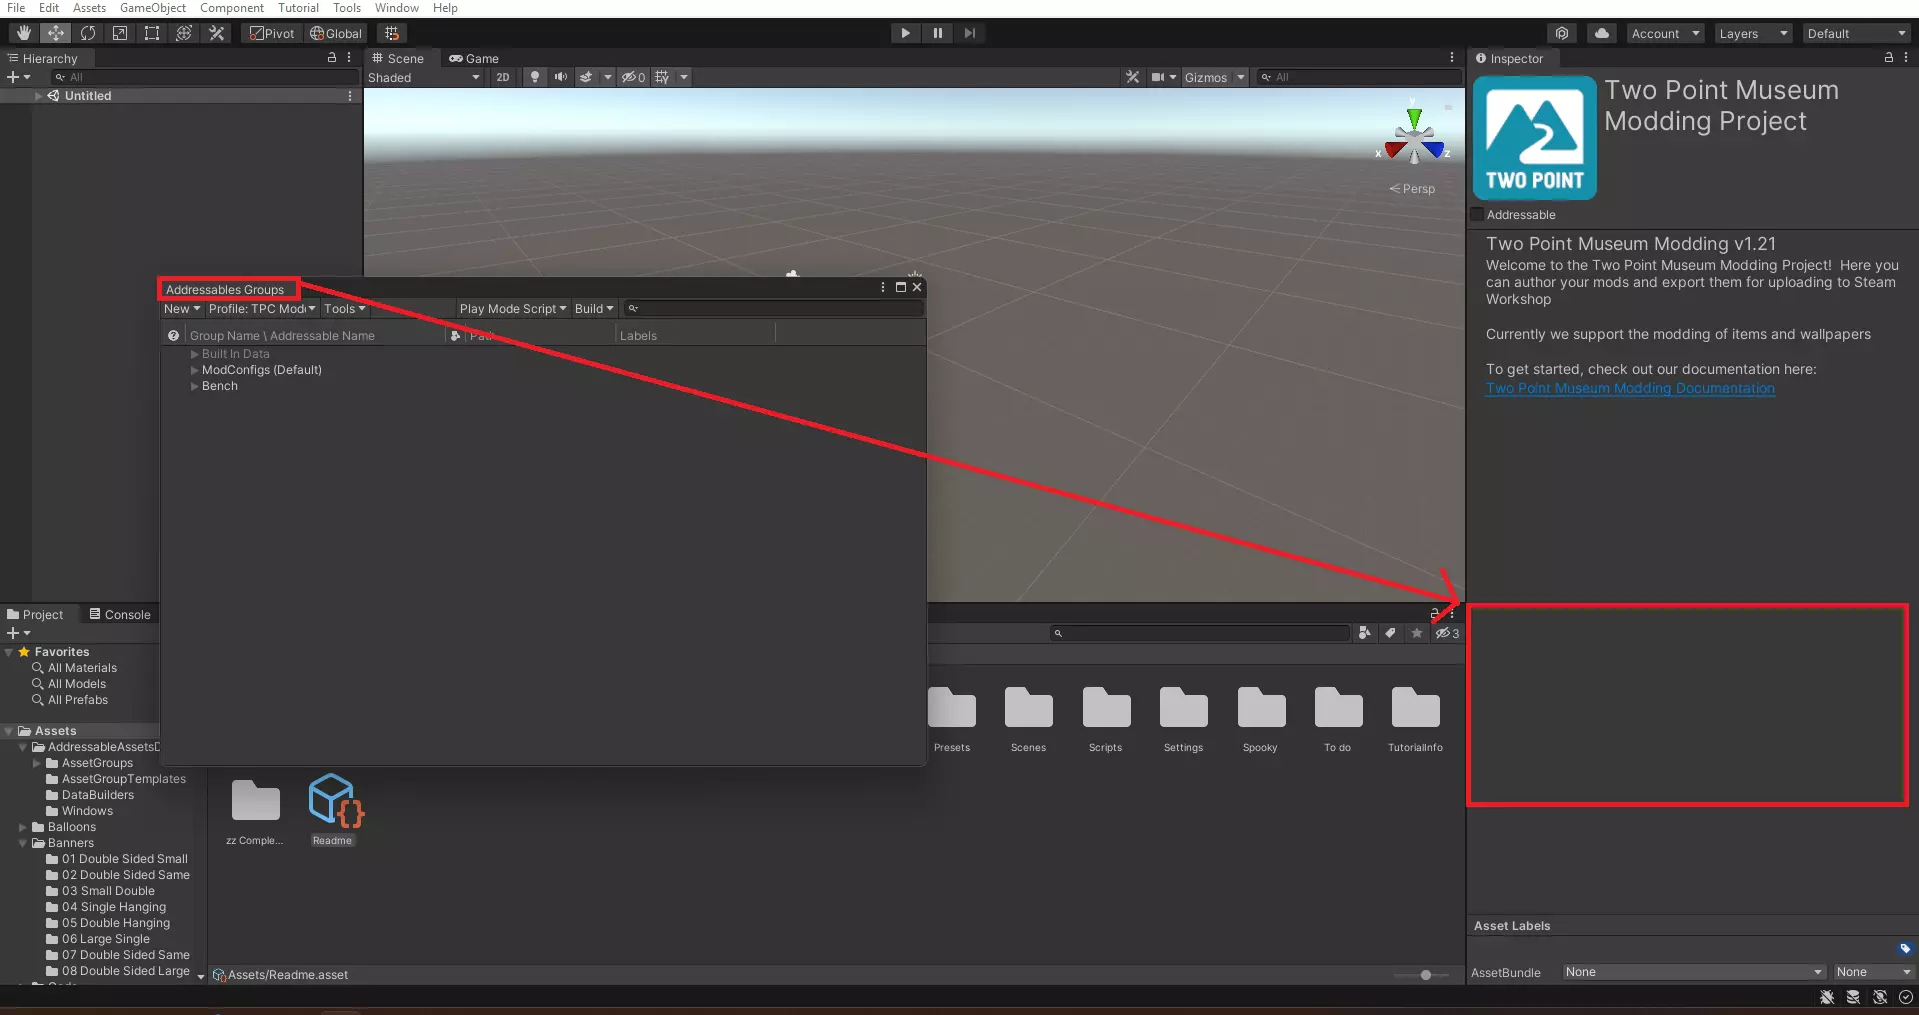This screenshot has height=1015, width=1919.
Task: Start Play mode
Action: [x=905, y=33]
